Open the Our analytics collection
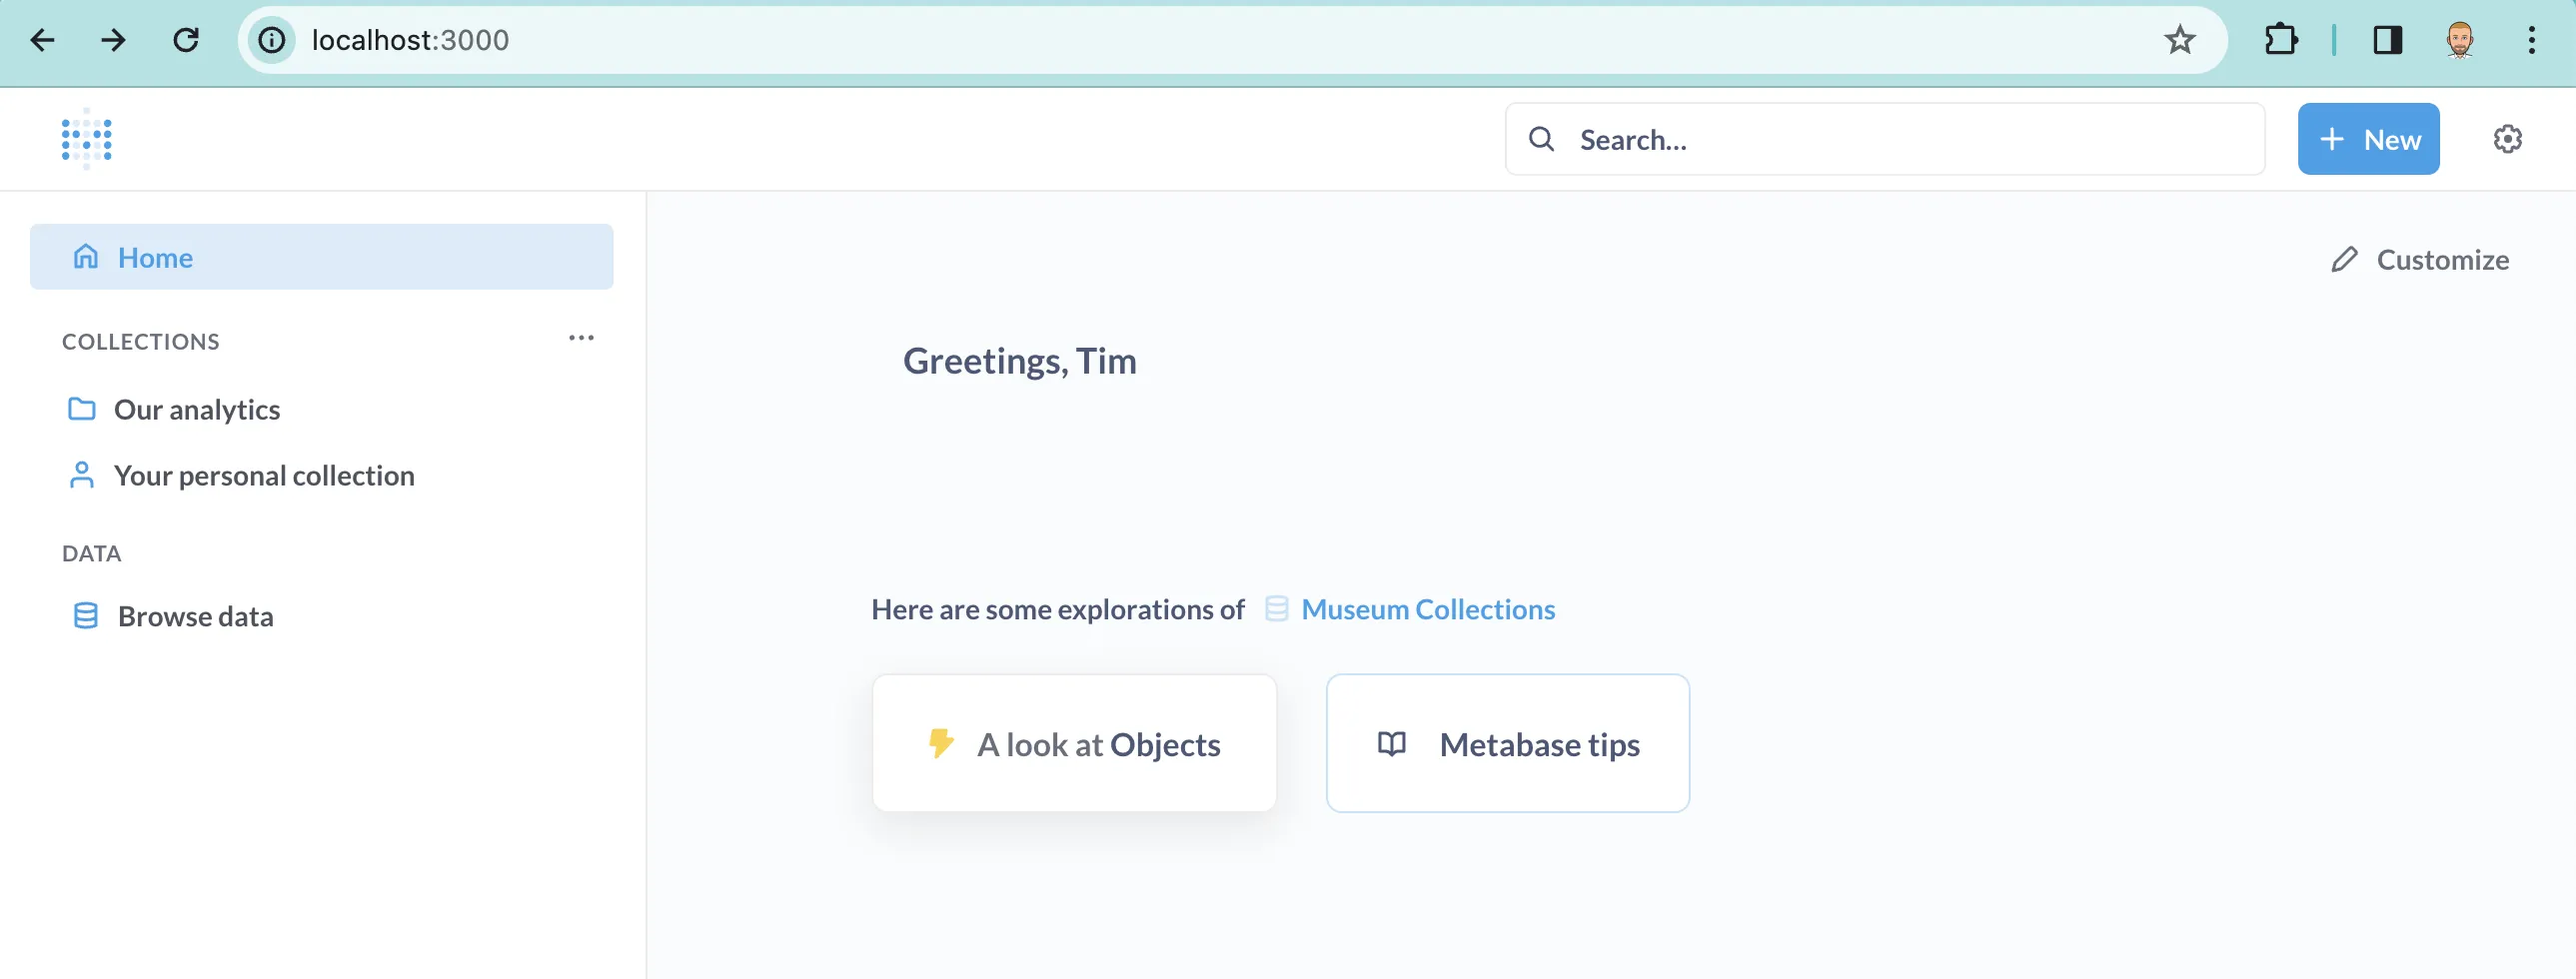The width and height of the screenshot is (2576, 979). pyautogui.click(x=196, y=410)
